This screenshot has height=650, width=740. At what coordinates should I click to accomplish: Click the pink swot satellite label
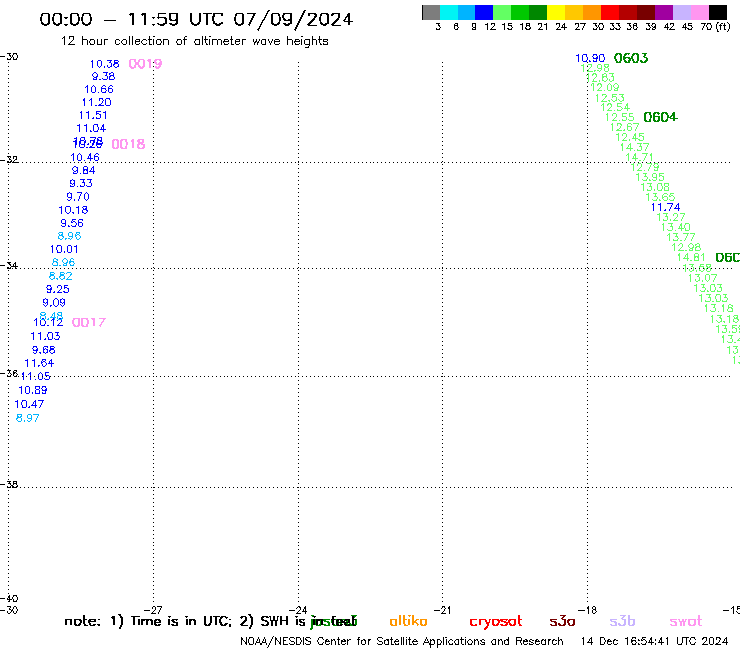685,621
